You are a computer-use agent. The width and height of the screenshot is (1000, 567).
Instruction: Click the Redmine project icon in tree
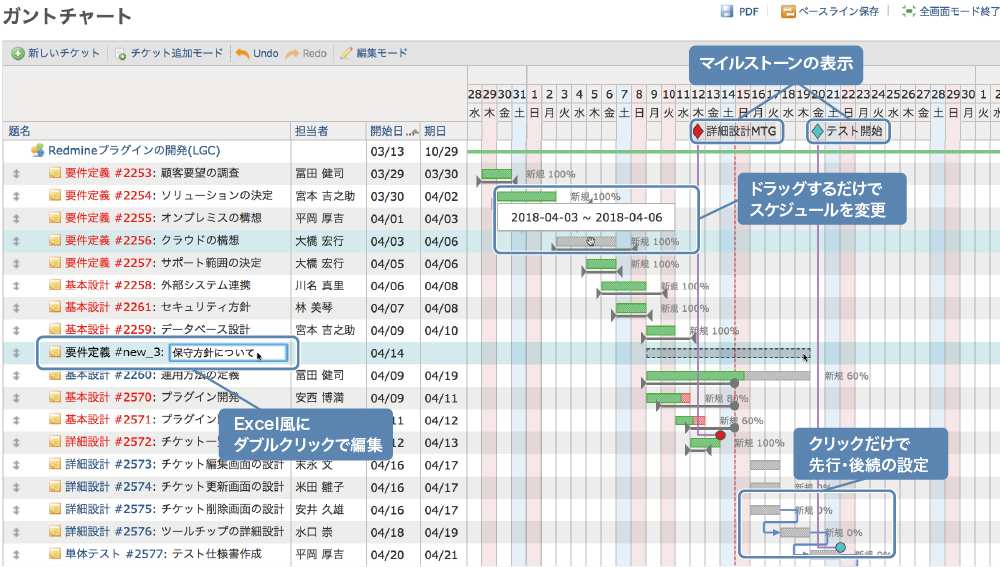(x=37, y=151)
